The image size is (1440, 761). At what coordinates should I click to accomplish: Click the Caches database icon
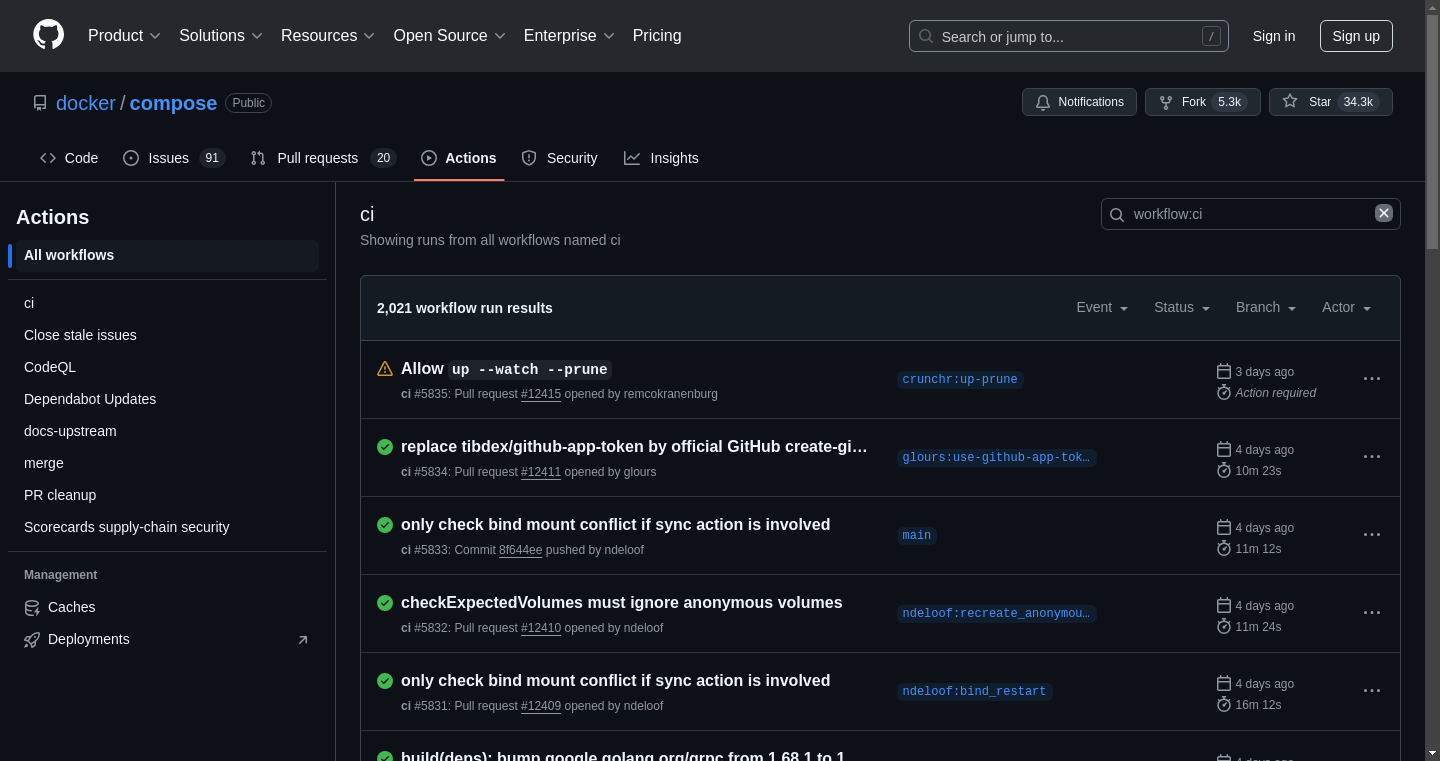[32, 607]
